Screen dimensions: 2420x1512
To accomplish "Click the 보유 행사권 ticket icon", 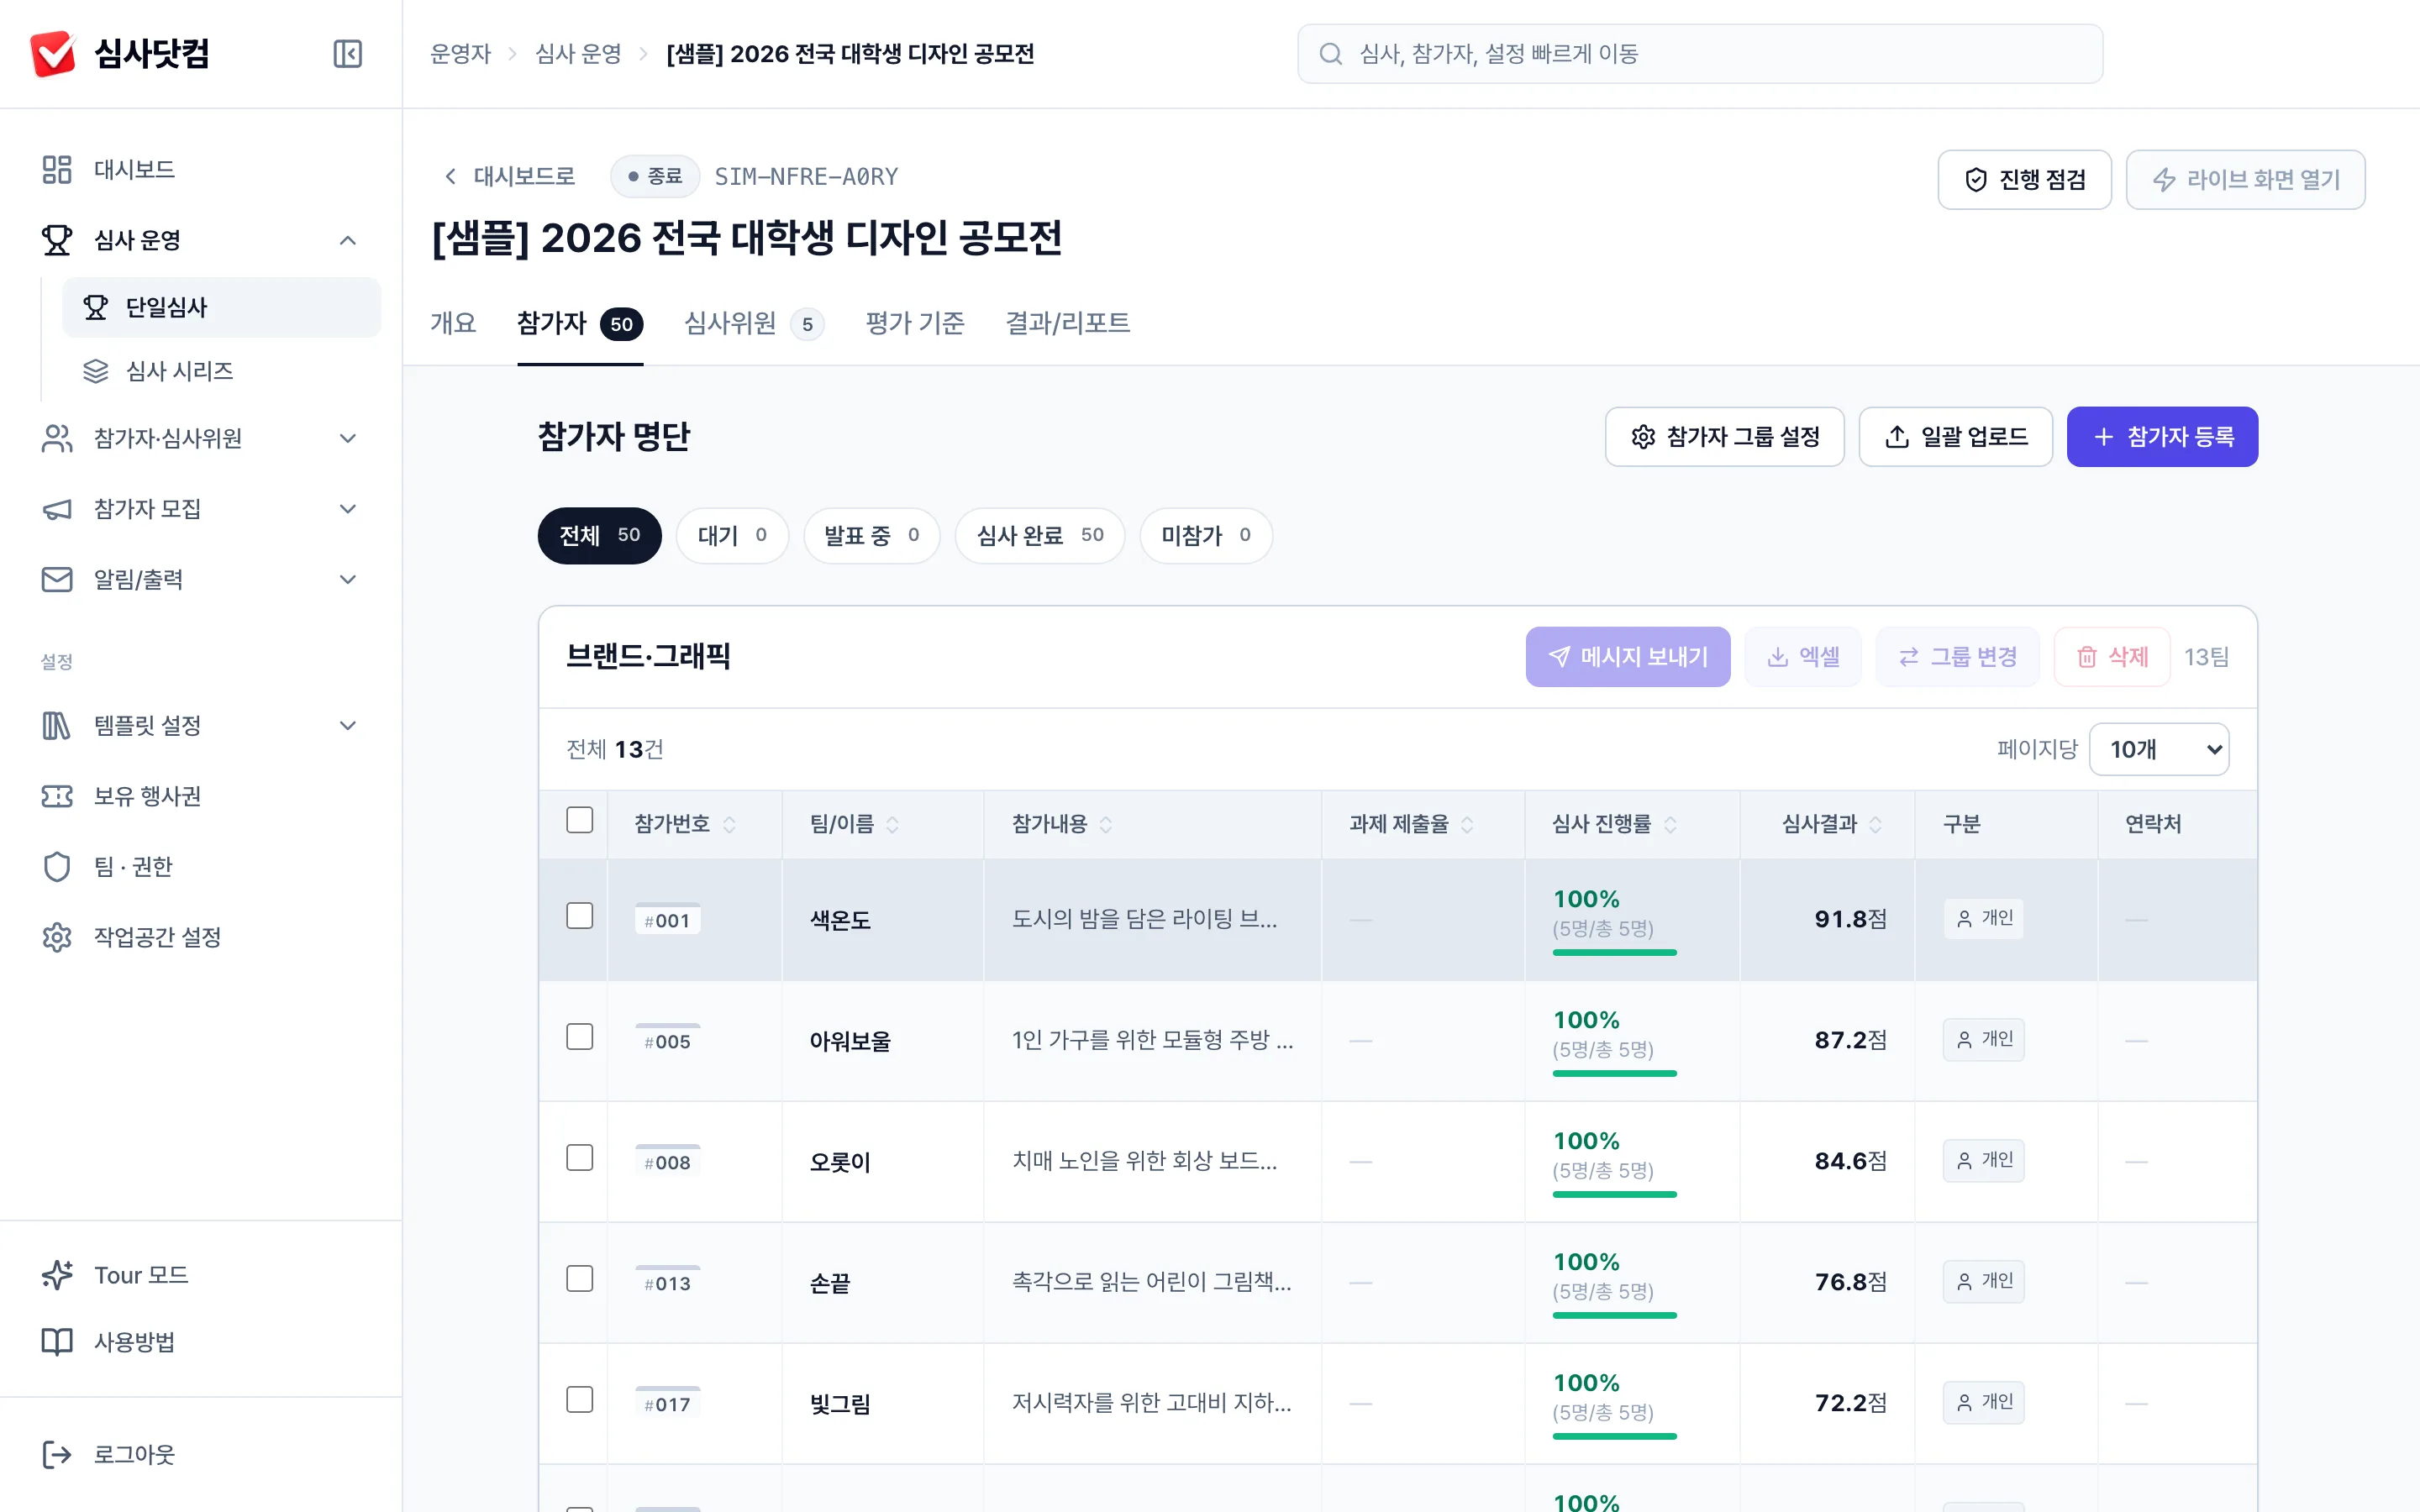I will 57,796.
